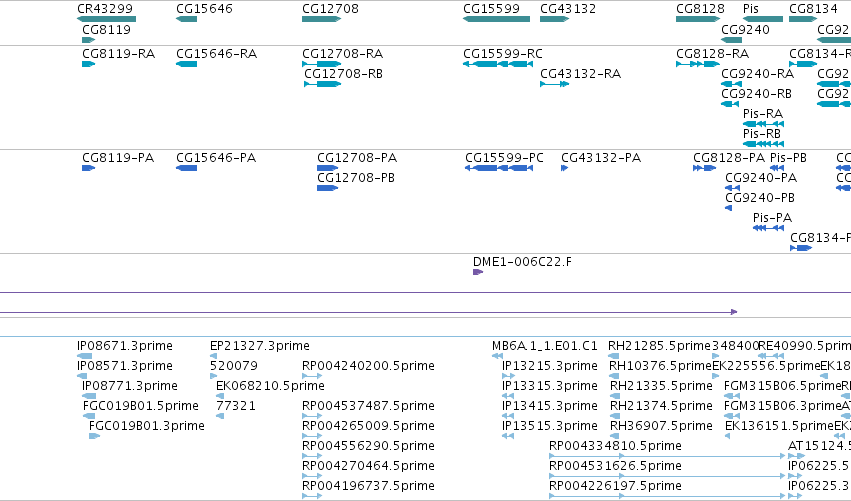Click transcript label Pis-RB
Screen dimensions: 851x501
click(762, 134)
